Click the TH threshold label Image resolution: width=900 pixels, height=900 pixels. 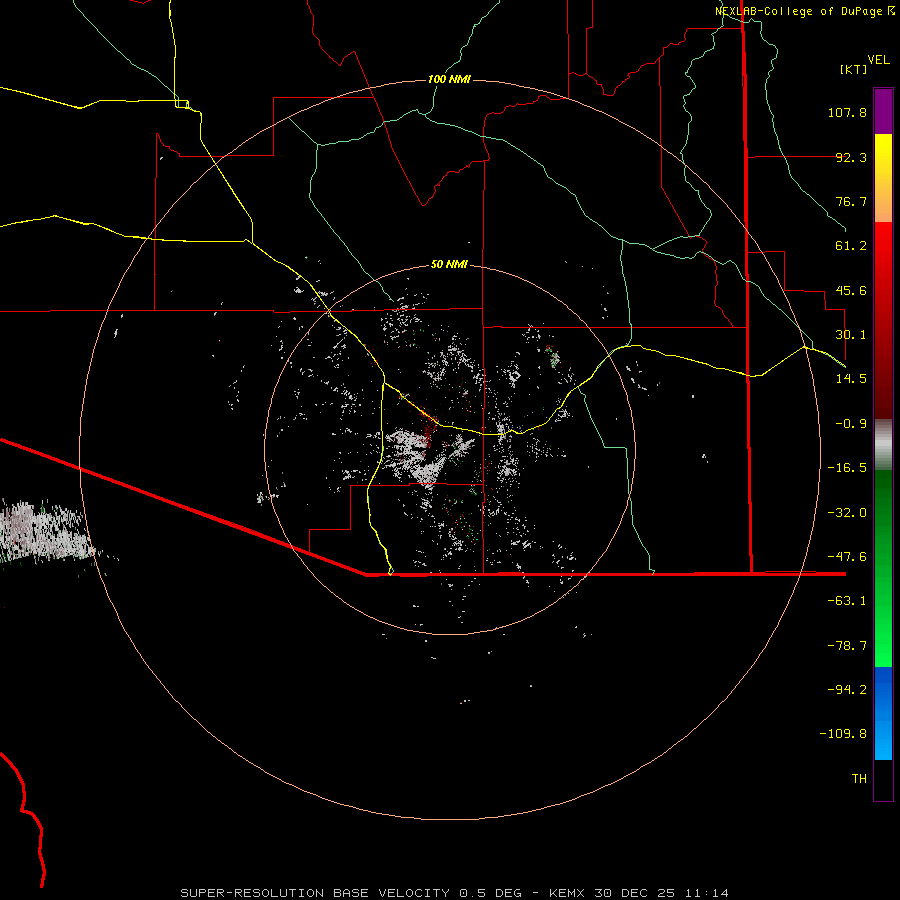(859, 779)
